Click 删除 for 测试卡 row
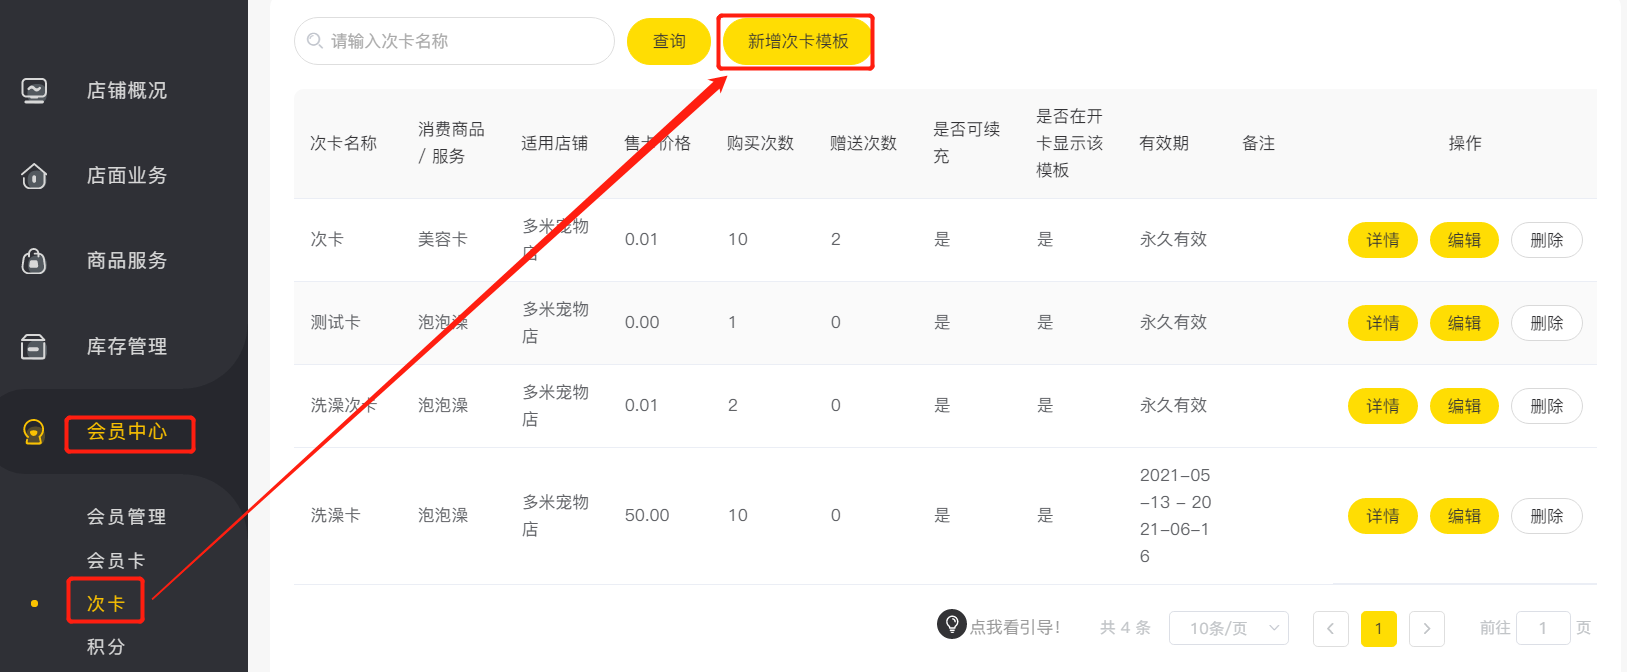Screen dimensions: 1627x672 (x=1547, y=323)
